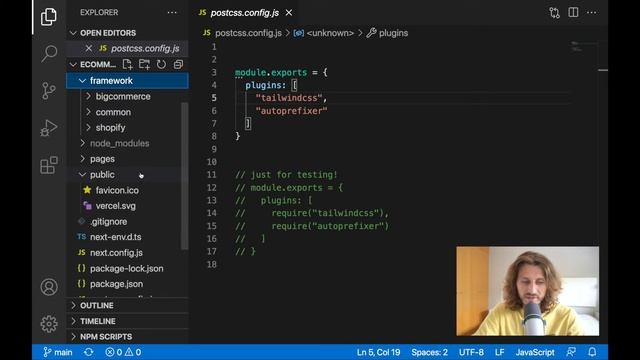Change LF end of line sequence
This screenshot has height=360, width=640.
[x=500, y=352]
